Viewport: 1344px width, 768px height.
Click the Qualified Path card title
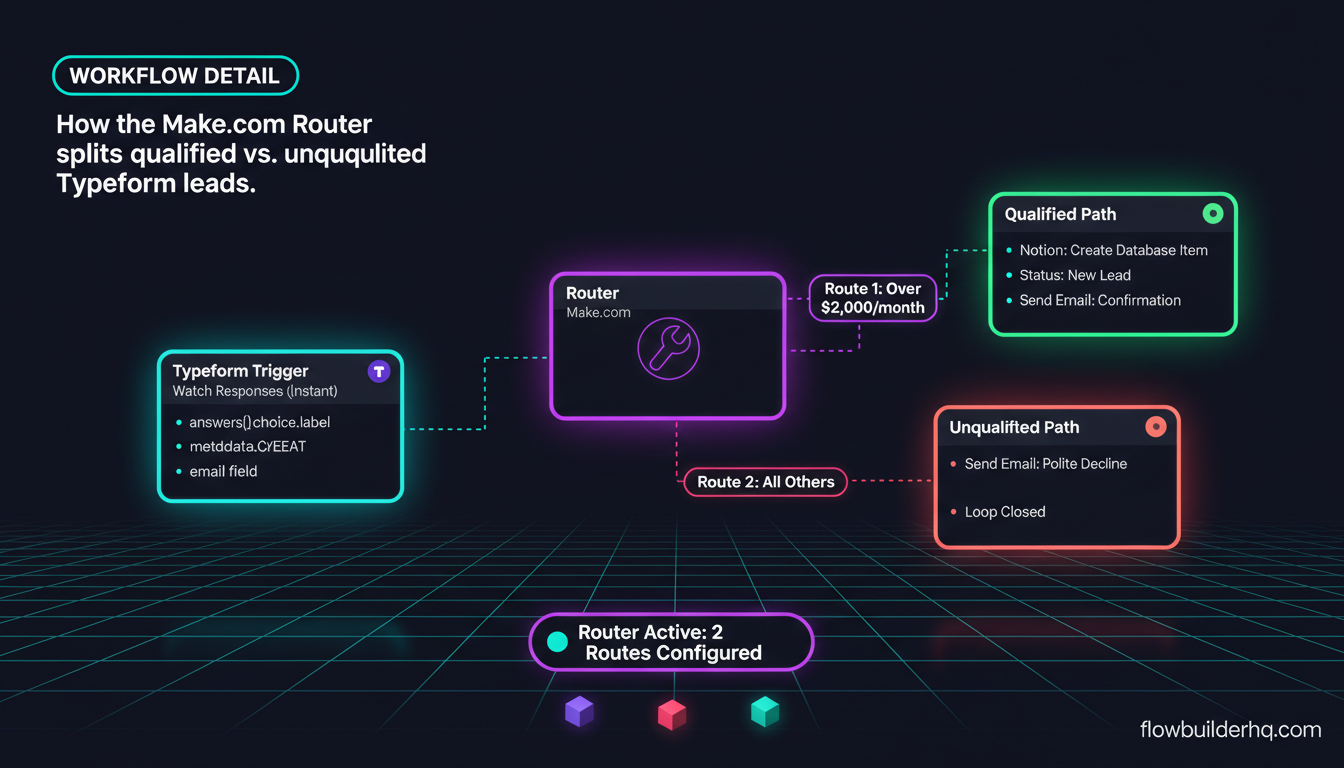click(1060, 214)
